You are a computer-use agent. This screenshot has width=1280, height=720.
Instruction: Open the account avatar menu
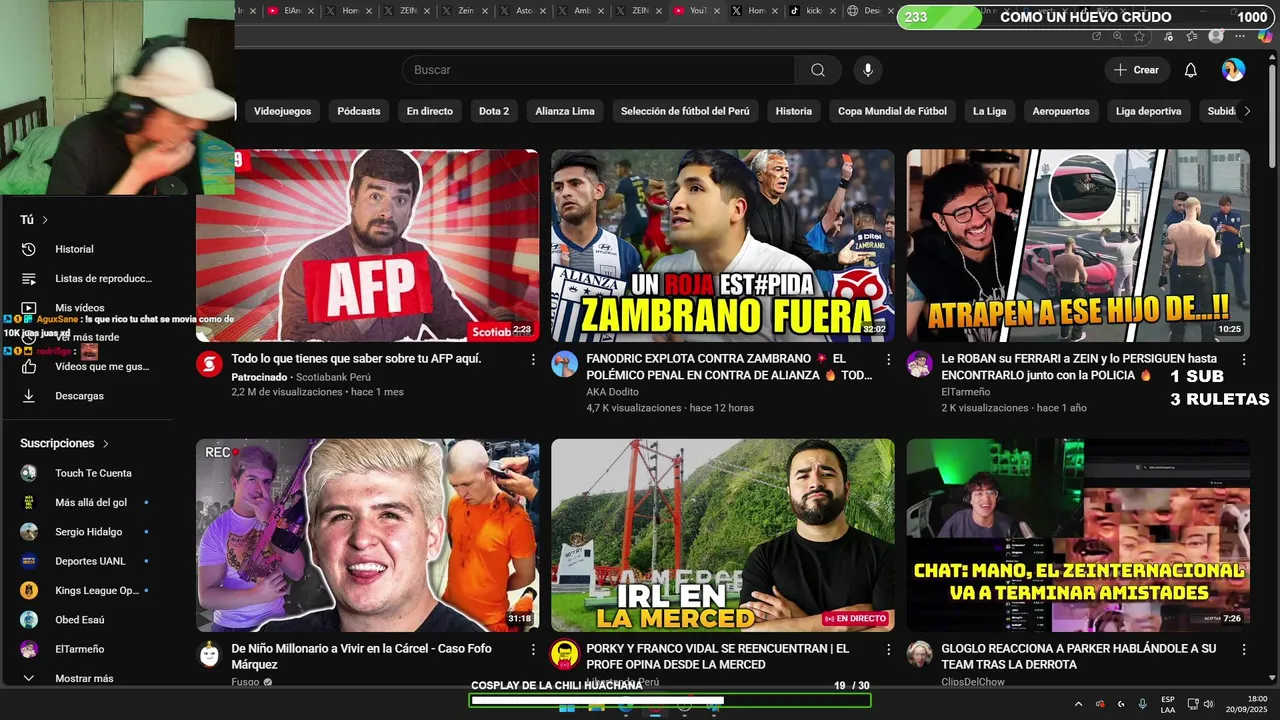1233,70
